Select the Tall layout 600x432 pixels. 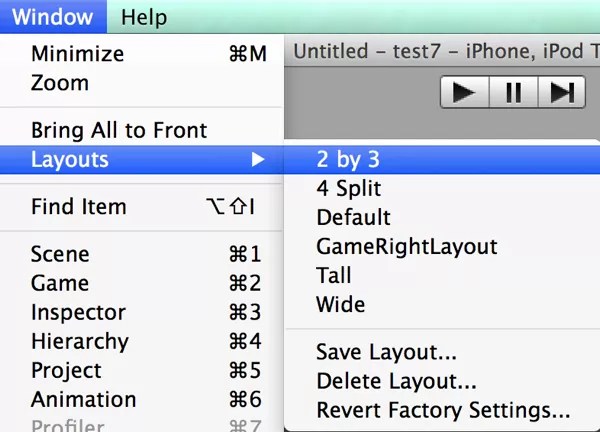pos(334,275)
